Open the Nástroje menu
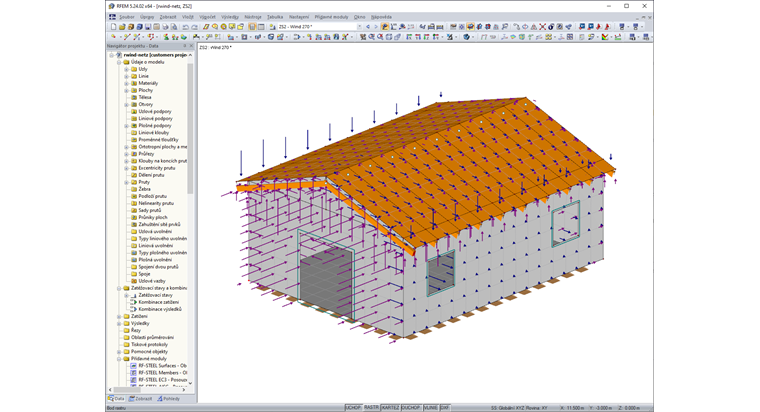760x412 pixels. (253, 17)
